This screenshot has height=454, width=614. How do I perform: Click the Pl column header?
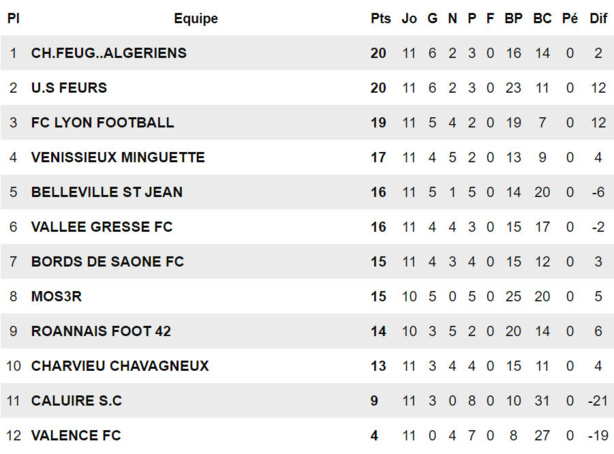[x=13, y=18]
